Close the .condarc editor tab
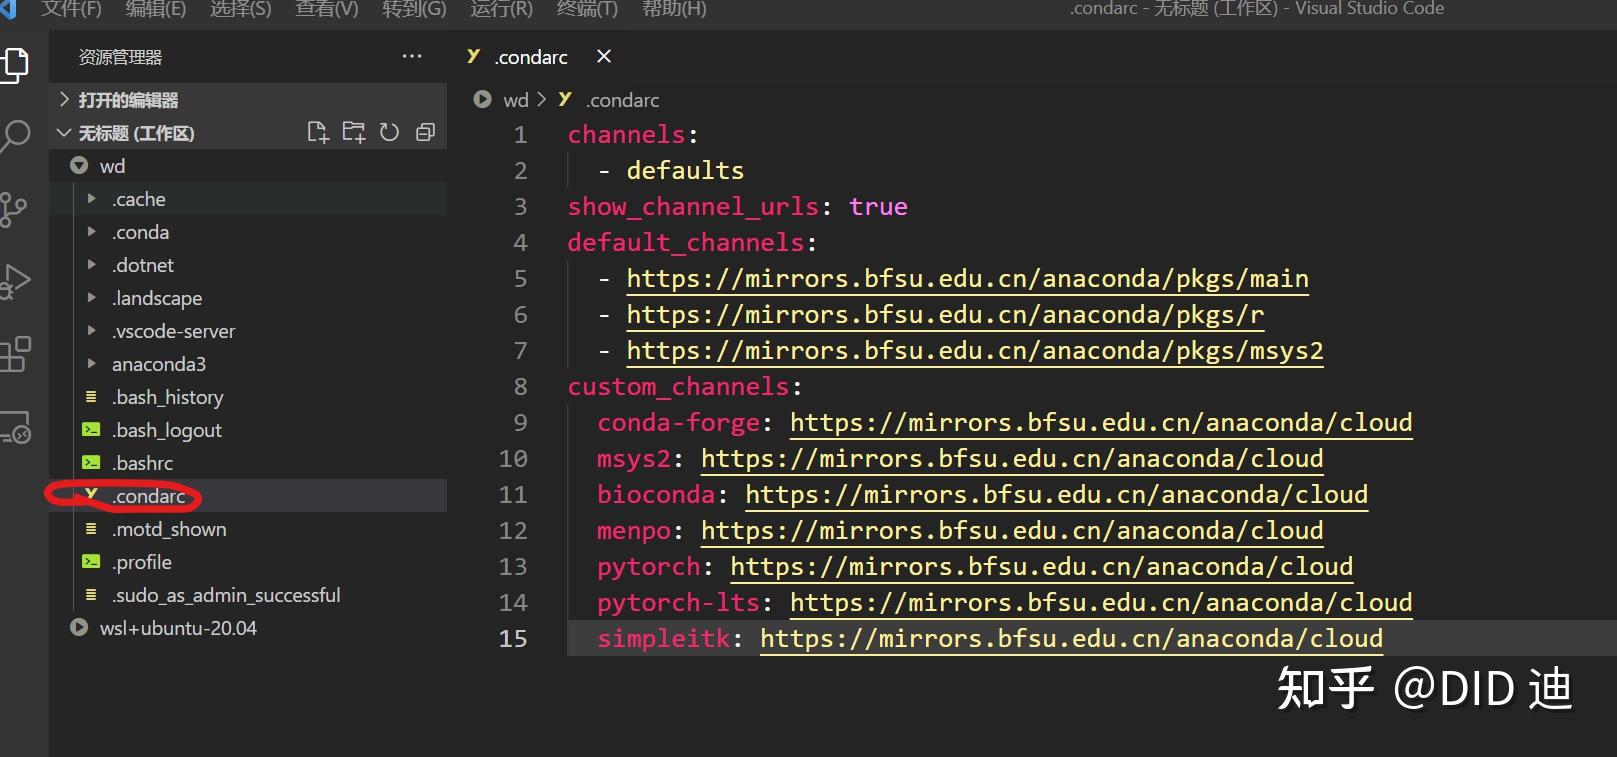This screenshot has height=757, width=1617. 604,57
